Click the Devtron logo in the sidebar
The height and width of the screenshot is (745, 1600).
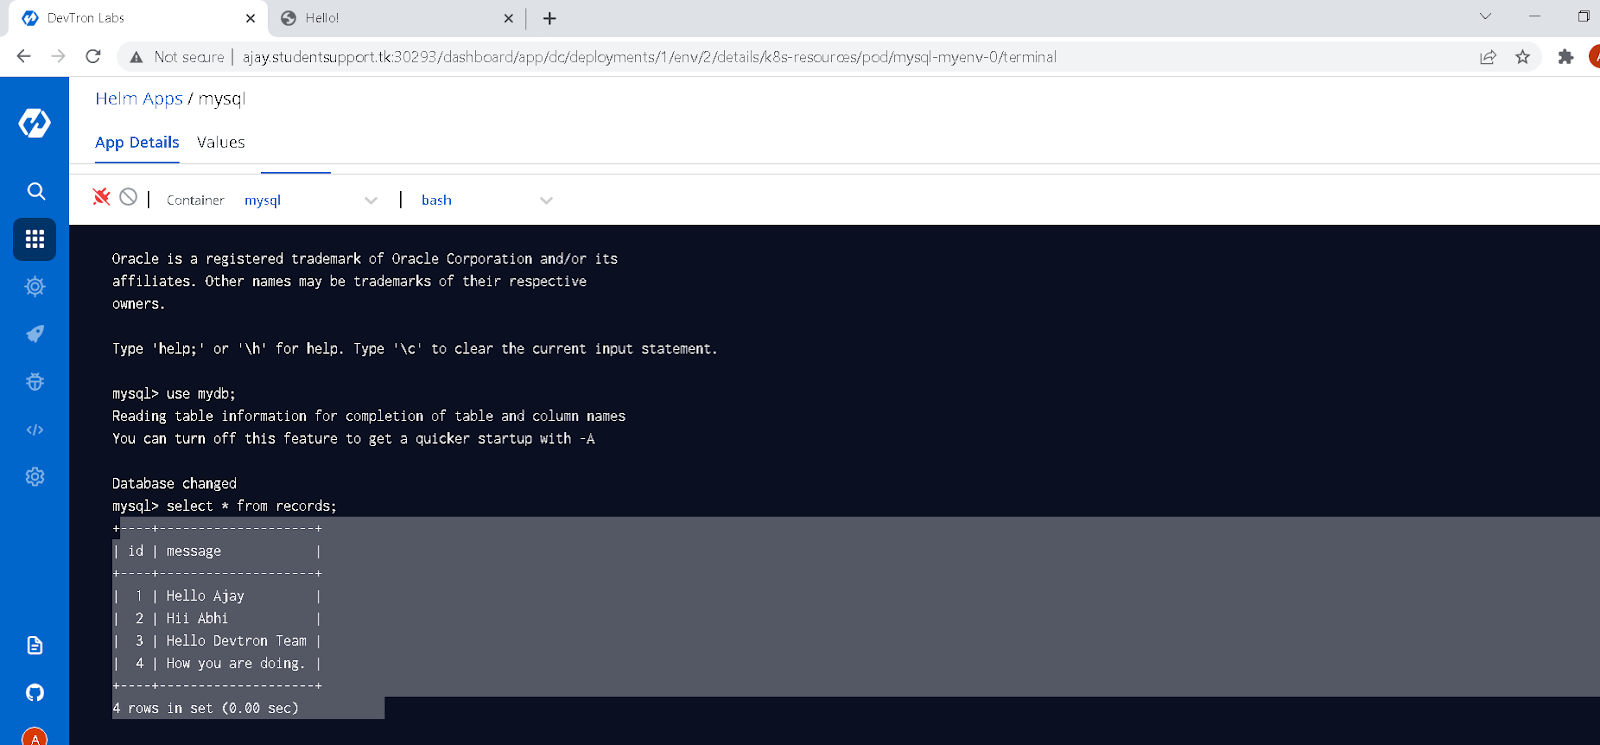(35, 123)
